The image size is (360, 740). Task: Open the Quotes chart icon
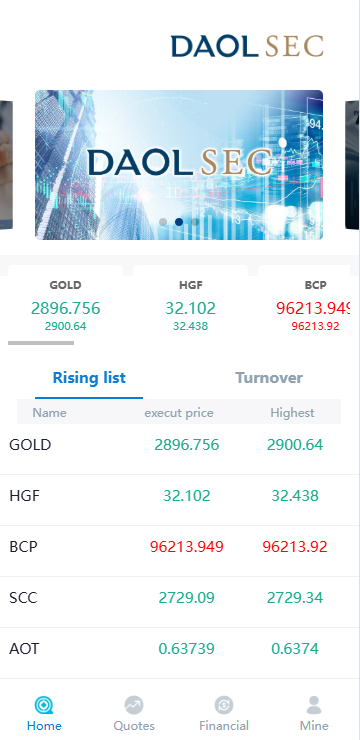[134, 705]
